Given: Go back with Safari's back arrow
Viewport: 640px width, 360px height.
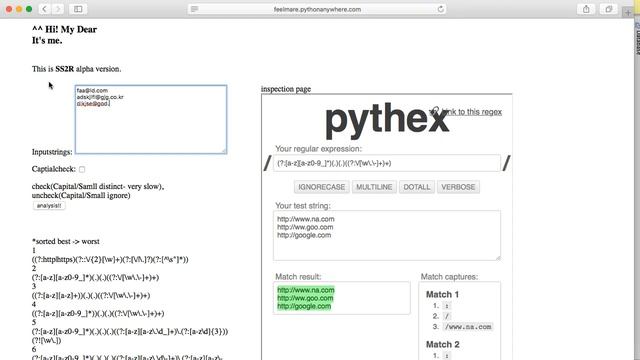Looking at the screenshot, I should 44,9.
